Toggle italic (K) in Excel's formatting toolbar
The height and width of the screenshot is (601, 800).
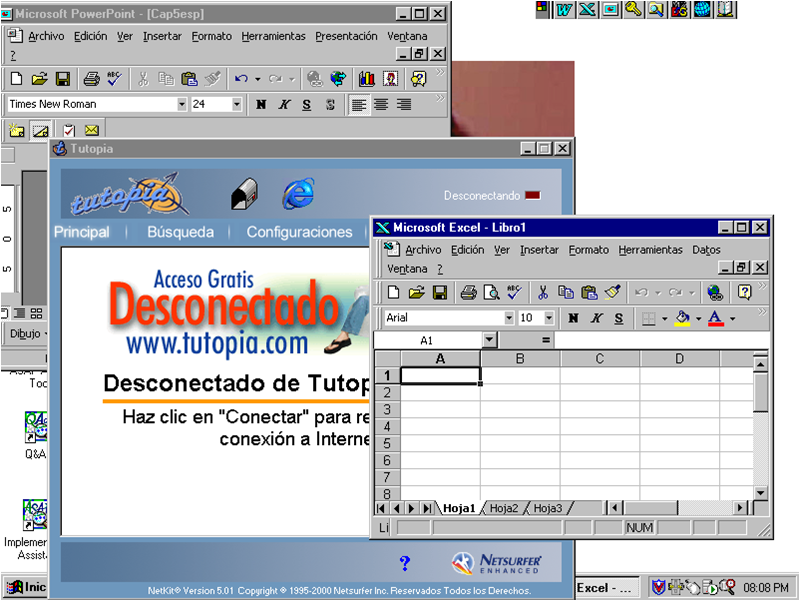tap(596, 318)
